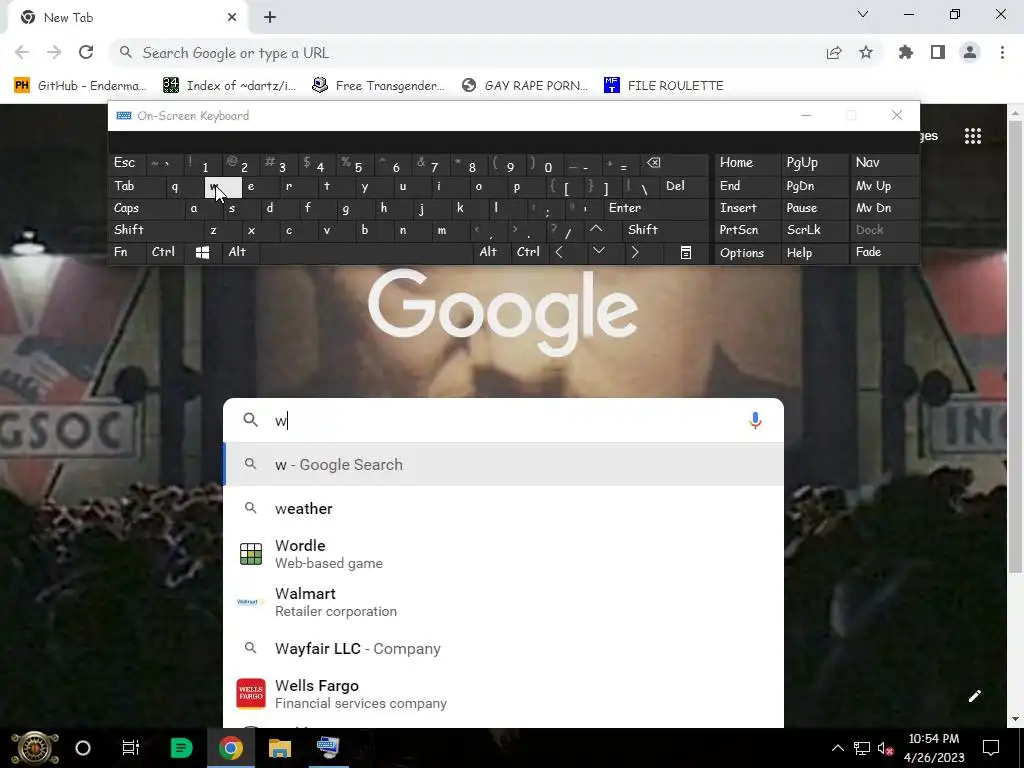Viewport: 1024px width, 768px height.
Task: Click the Esc key on the On-Screen Keyboard
Action: tap(128, 163)
